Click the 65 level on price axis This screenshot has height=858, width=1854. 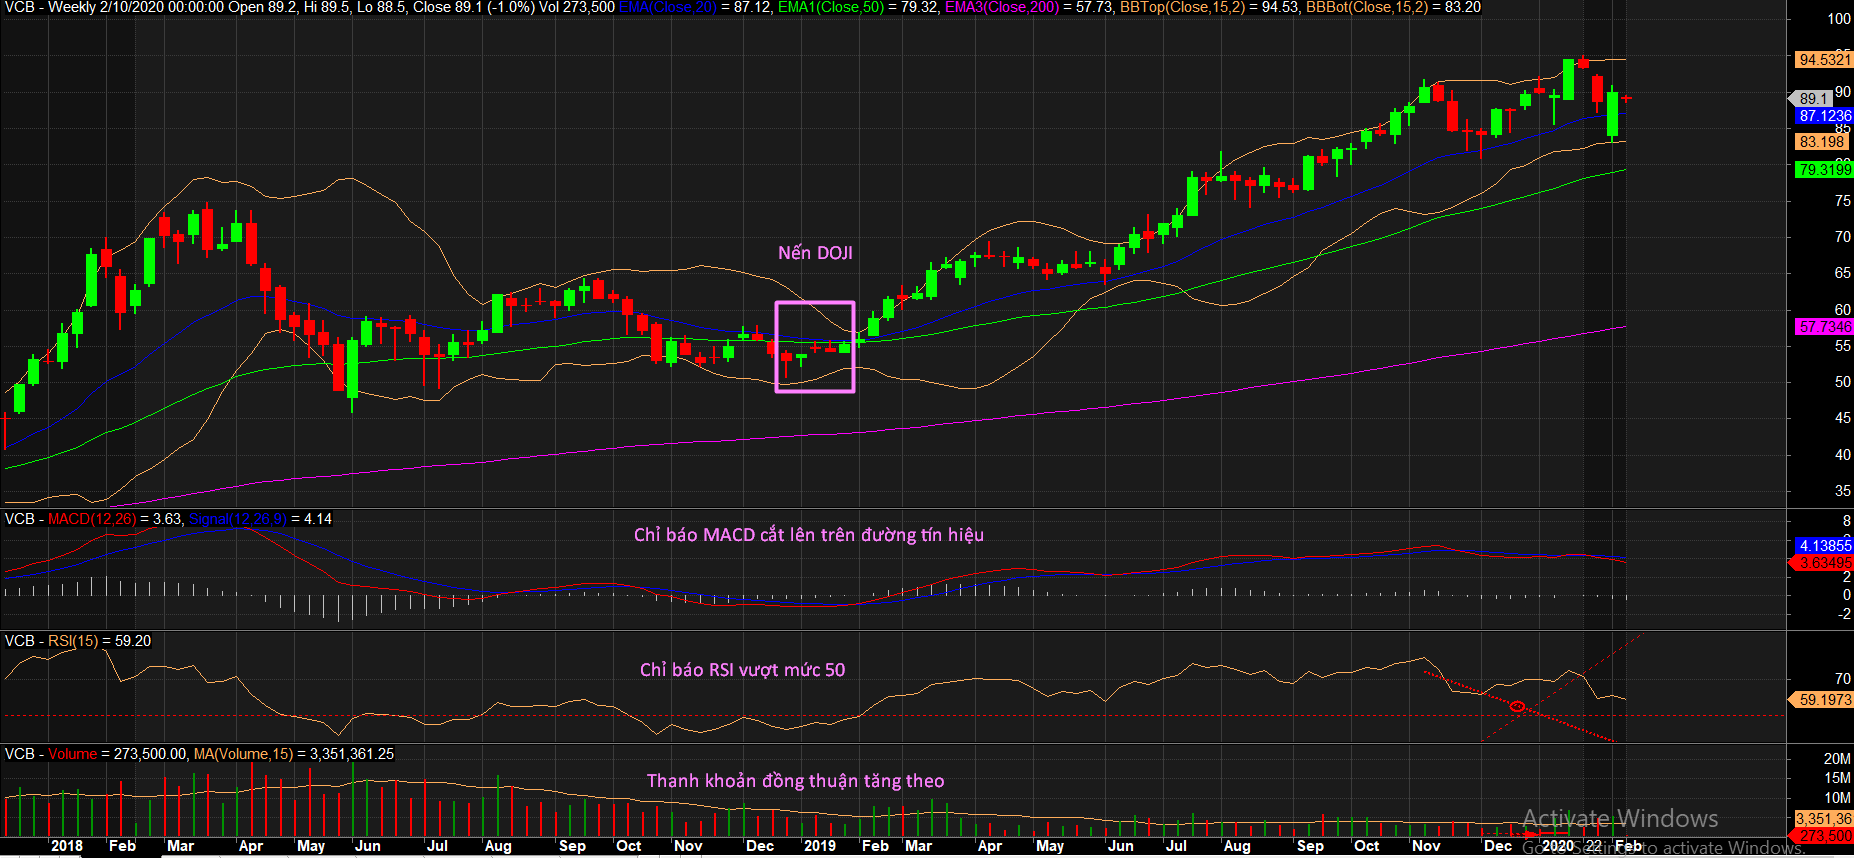coord(1843,273)
